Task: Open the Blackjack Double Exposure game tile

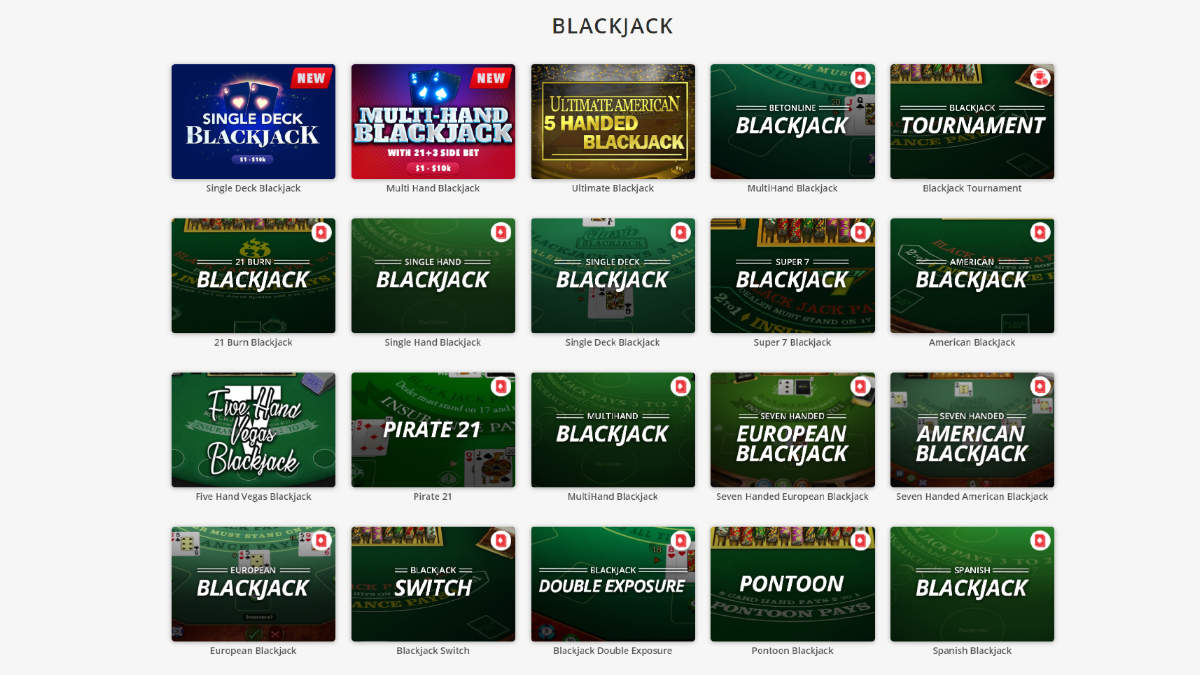Action: pyautogui.click(x=613, y=584)
